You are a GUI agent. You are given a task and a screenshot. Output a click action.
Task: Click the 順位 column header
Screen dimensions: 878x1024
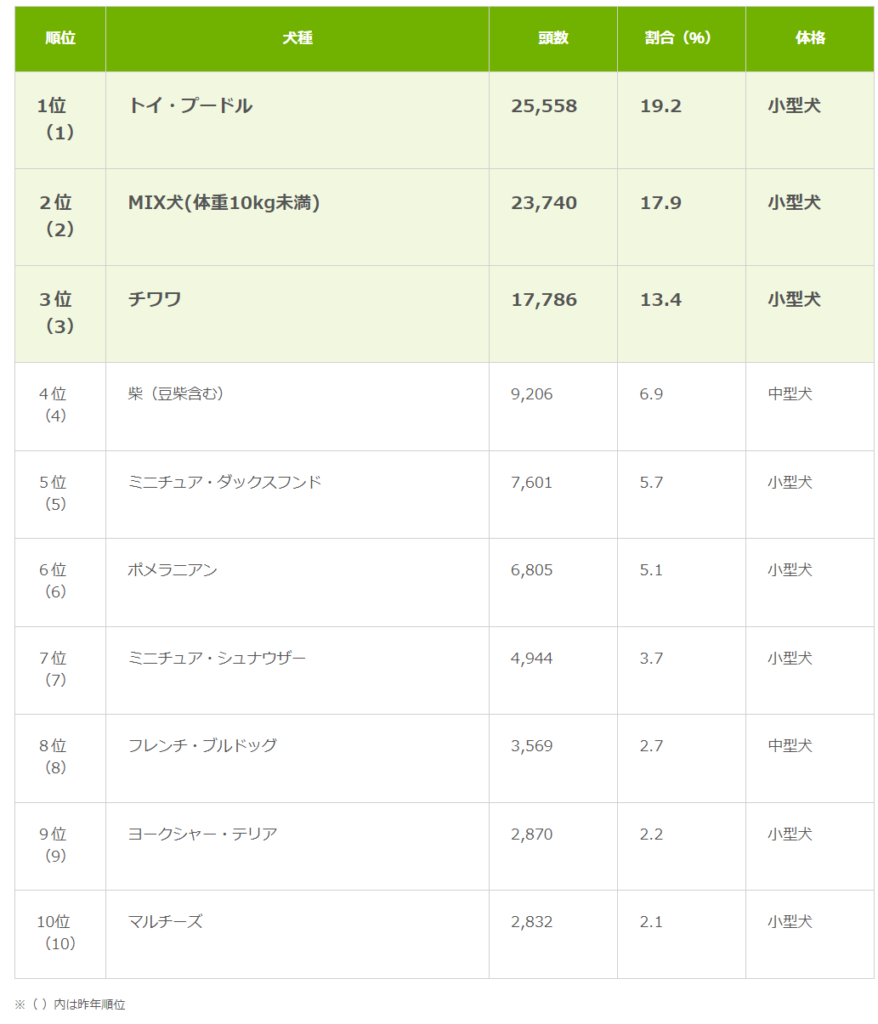click(60, 38)
